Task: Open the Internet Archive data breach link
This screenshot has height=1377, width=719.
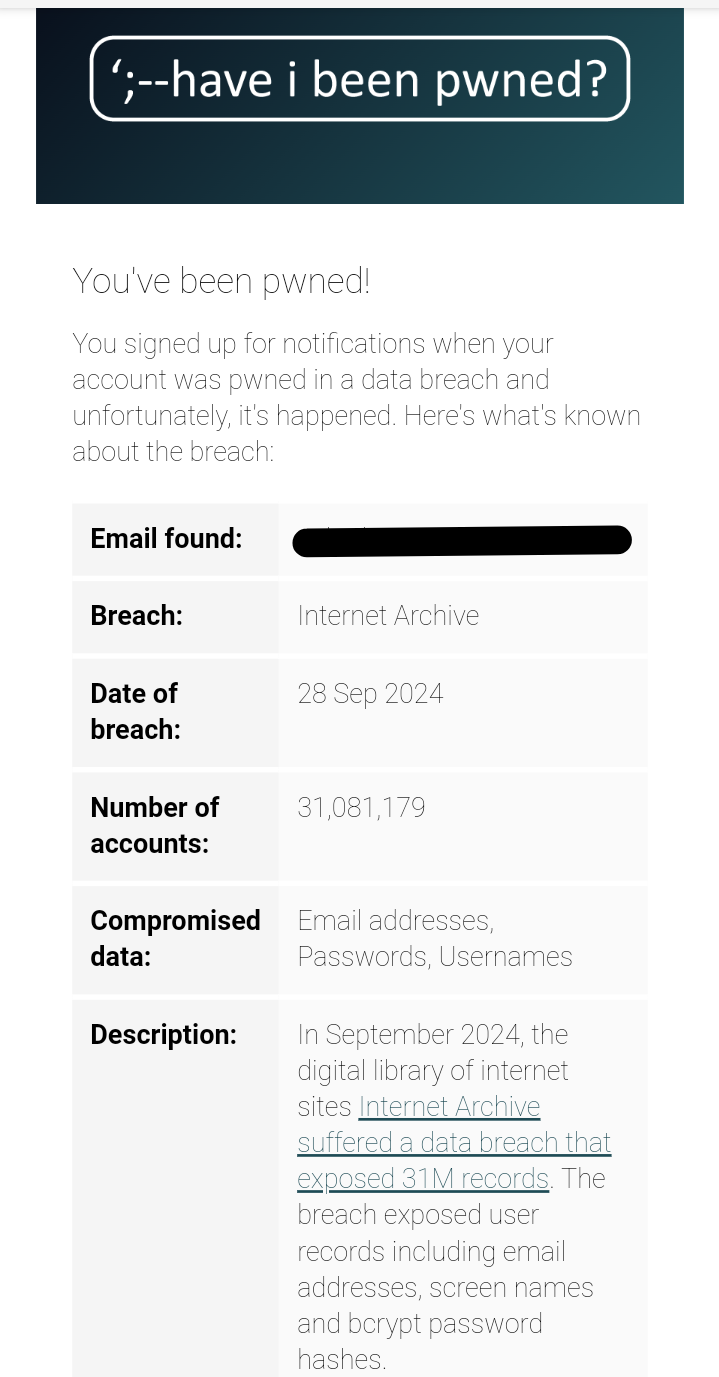Action: pyautogui.click(x=453, y=1143)
